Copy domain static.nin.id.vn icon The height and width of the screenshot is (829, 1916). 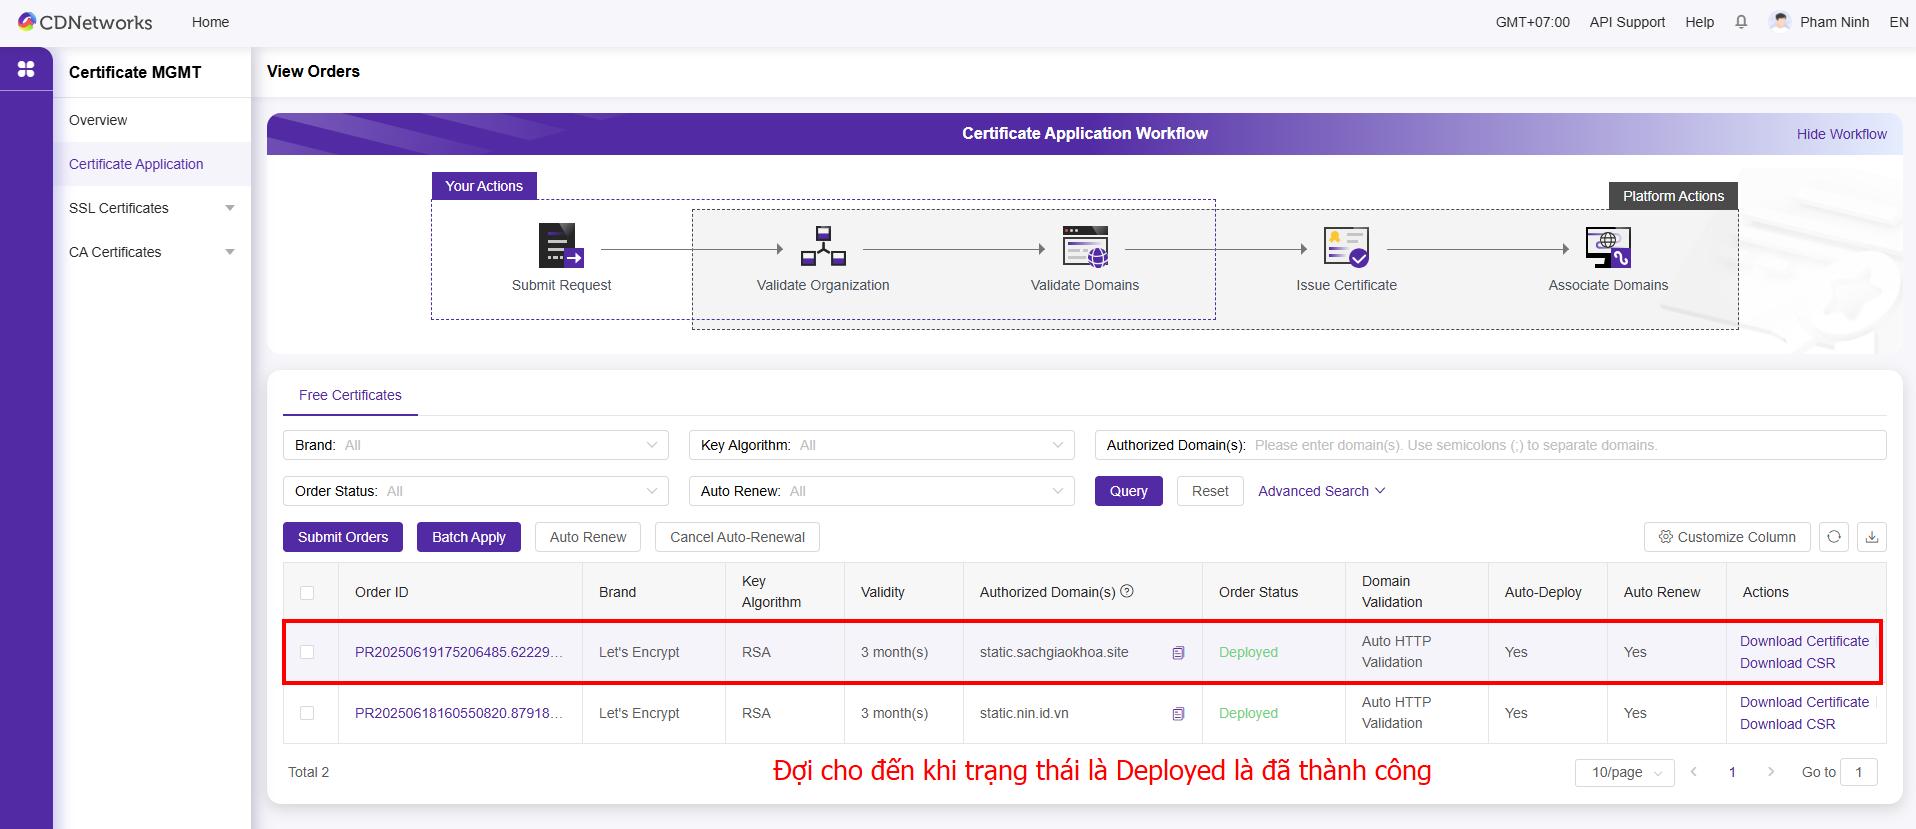pyautogui.click(x=1178, y=714)
